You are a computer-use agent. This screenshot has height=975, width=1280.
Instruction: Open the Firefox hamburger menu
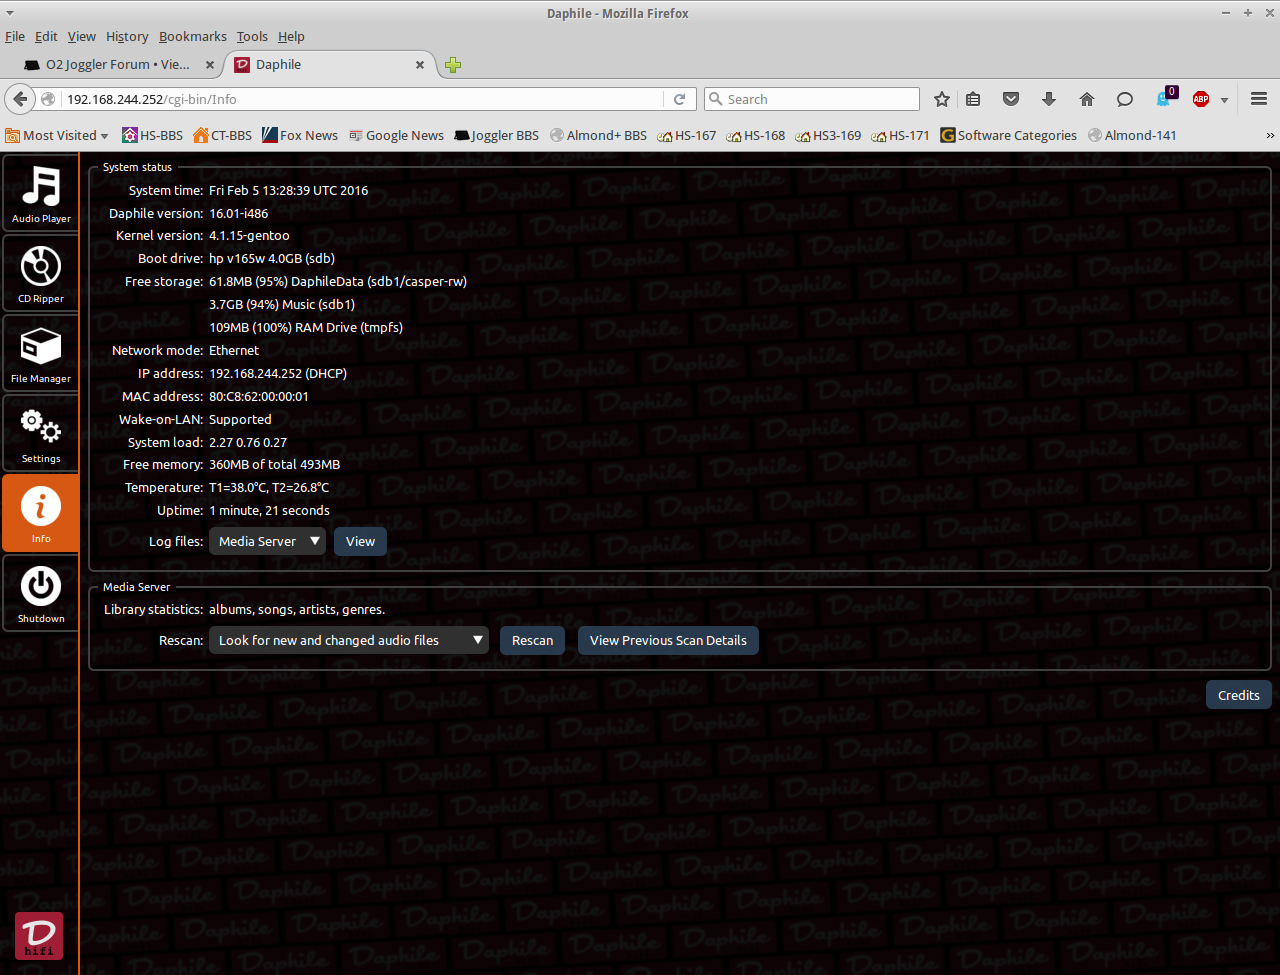pos(1259,99)
